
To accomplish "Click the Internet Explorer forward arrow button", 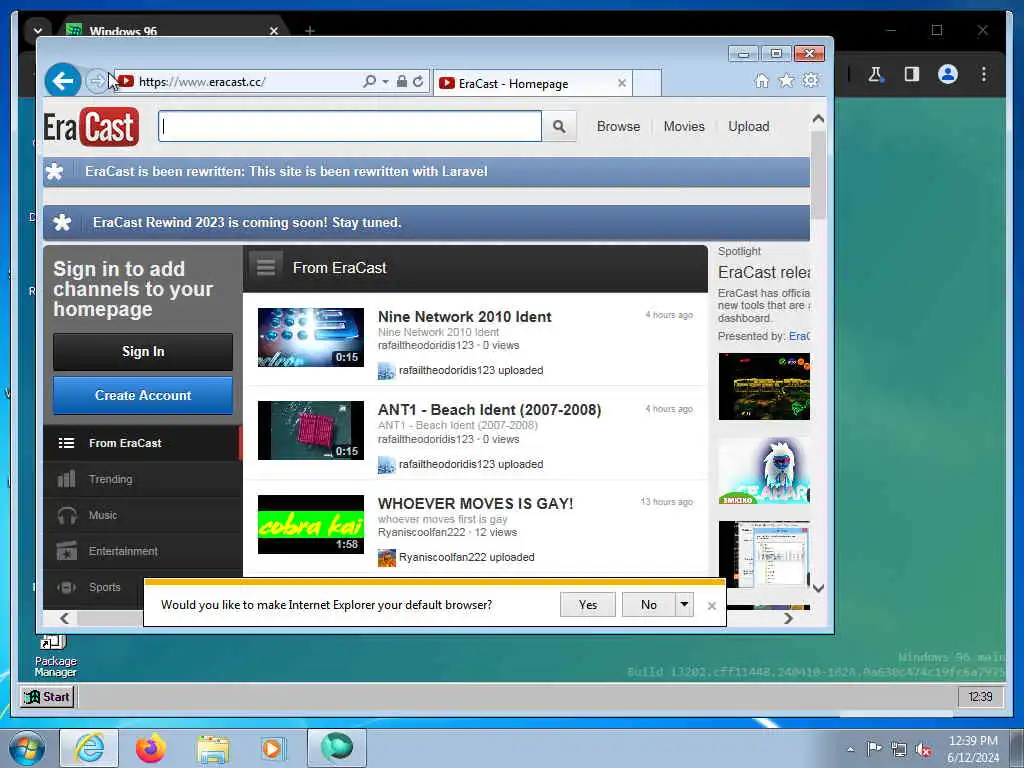I will (x=97, y=82).
